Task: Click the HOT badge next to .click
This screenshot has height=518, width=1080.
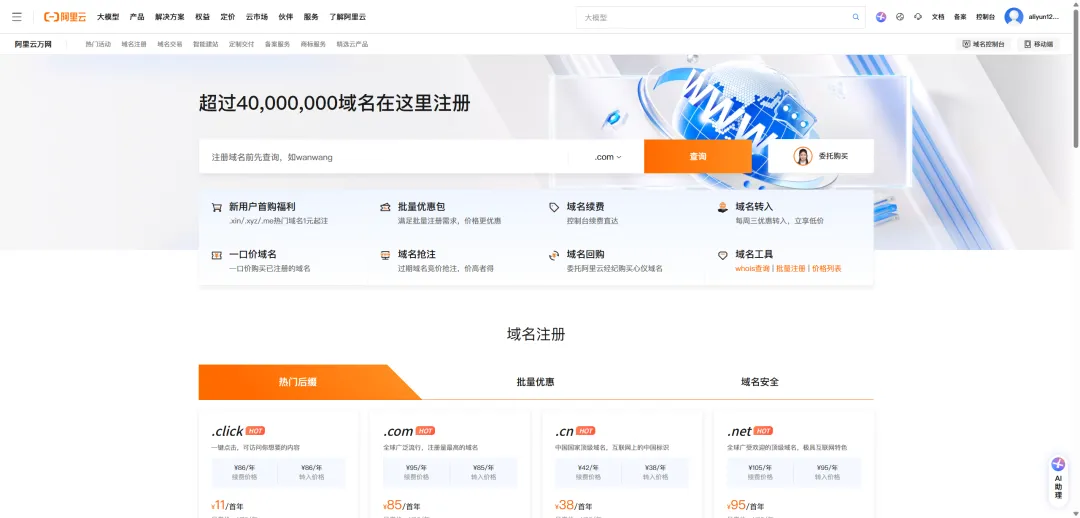Action: coord(256,431)
